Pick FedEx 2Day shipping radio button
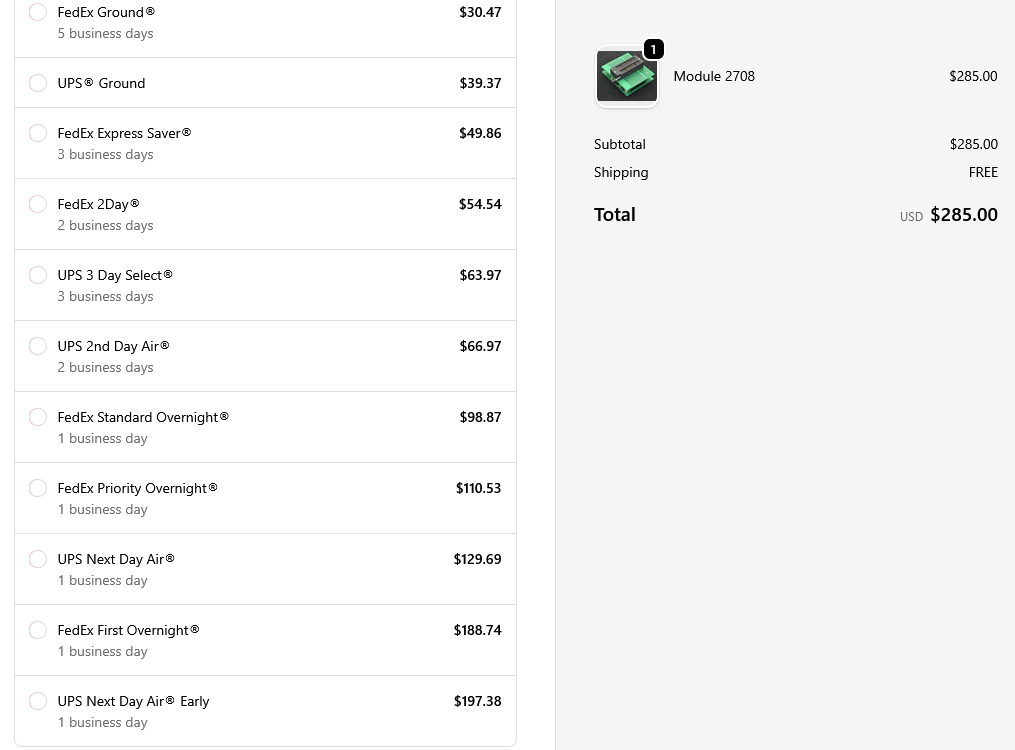Screen dimensions: 1015x750 [x=38, y=204]
